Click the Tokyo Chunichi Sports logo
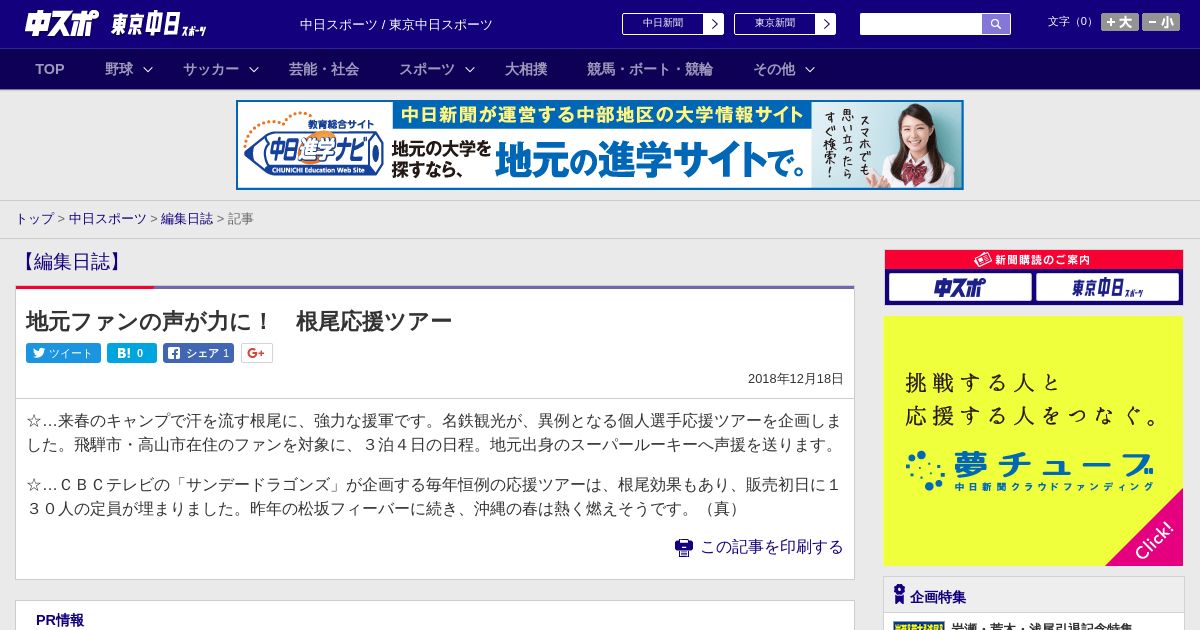The image size is (1200, 630). click(159, 24)
